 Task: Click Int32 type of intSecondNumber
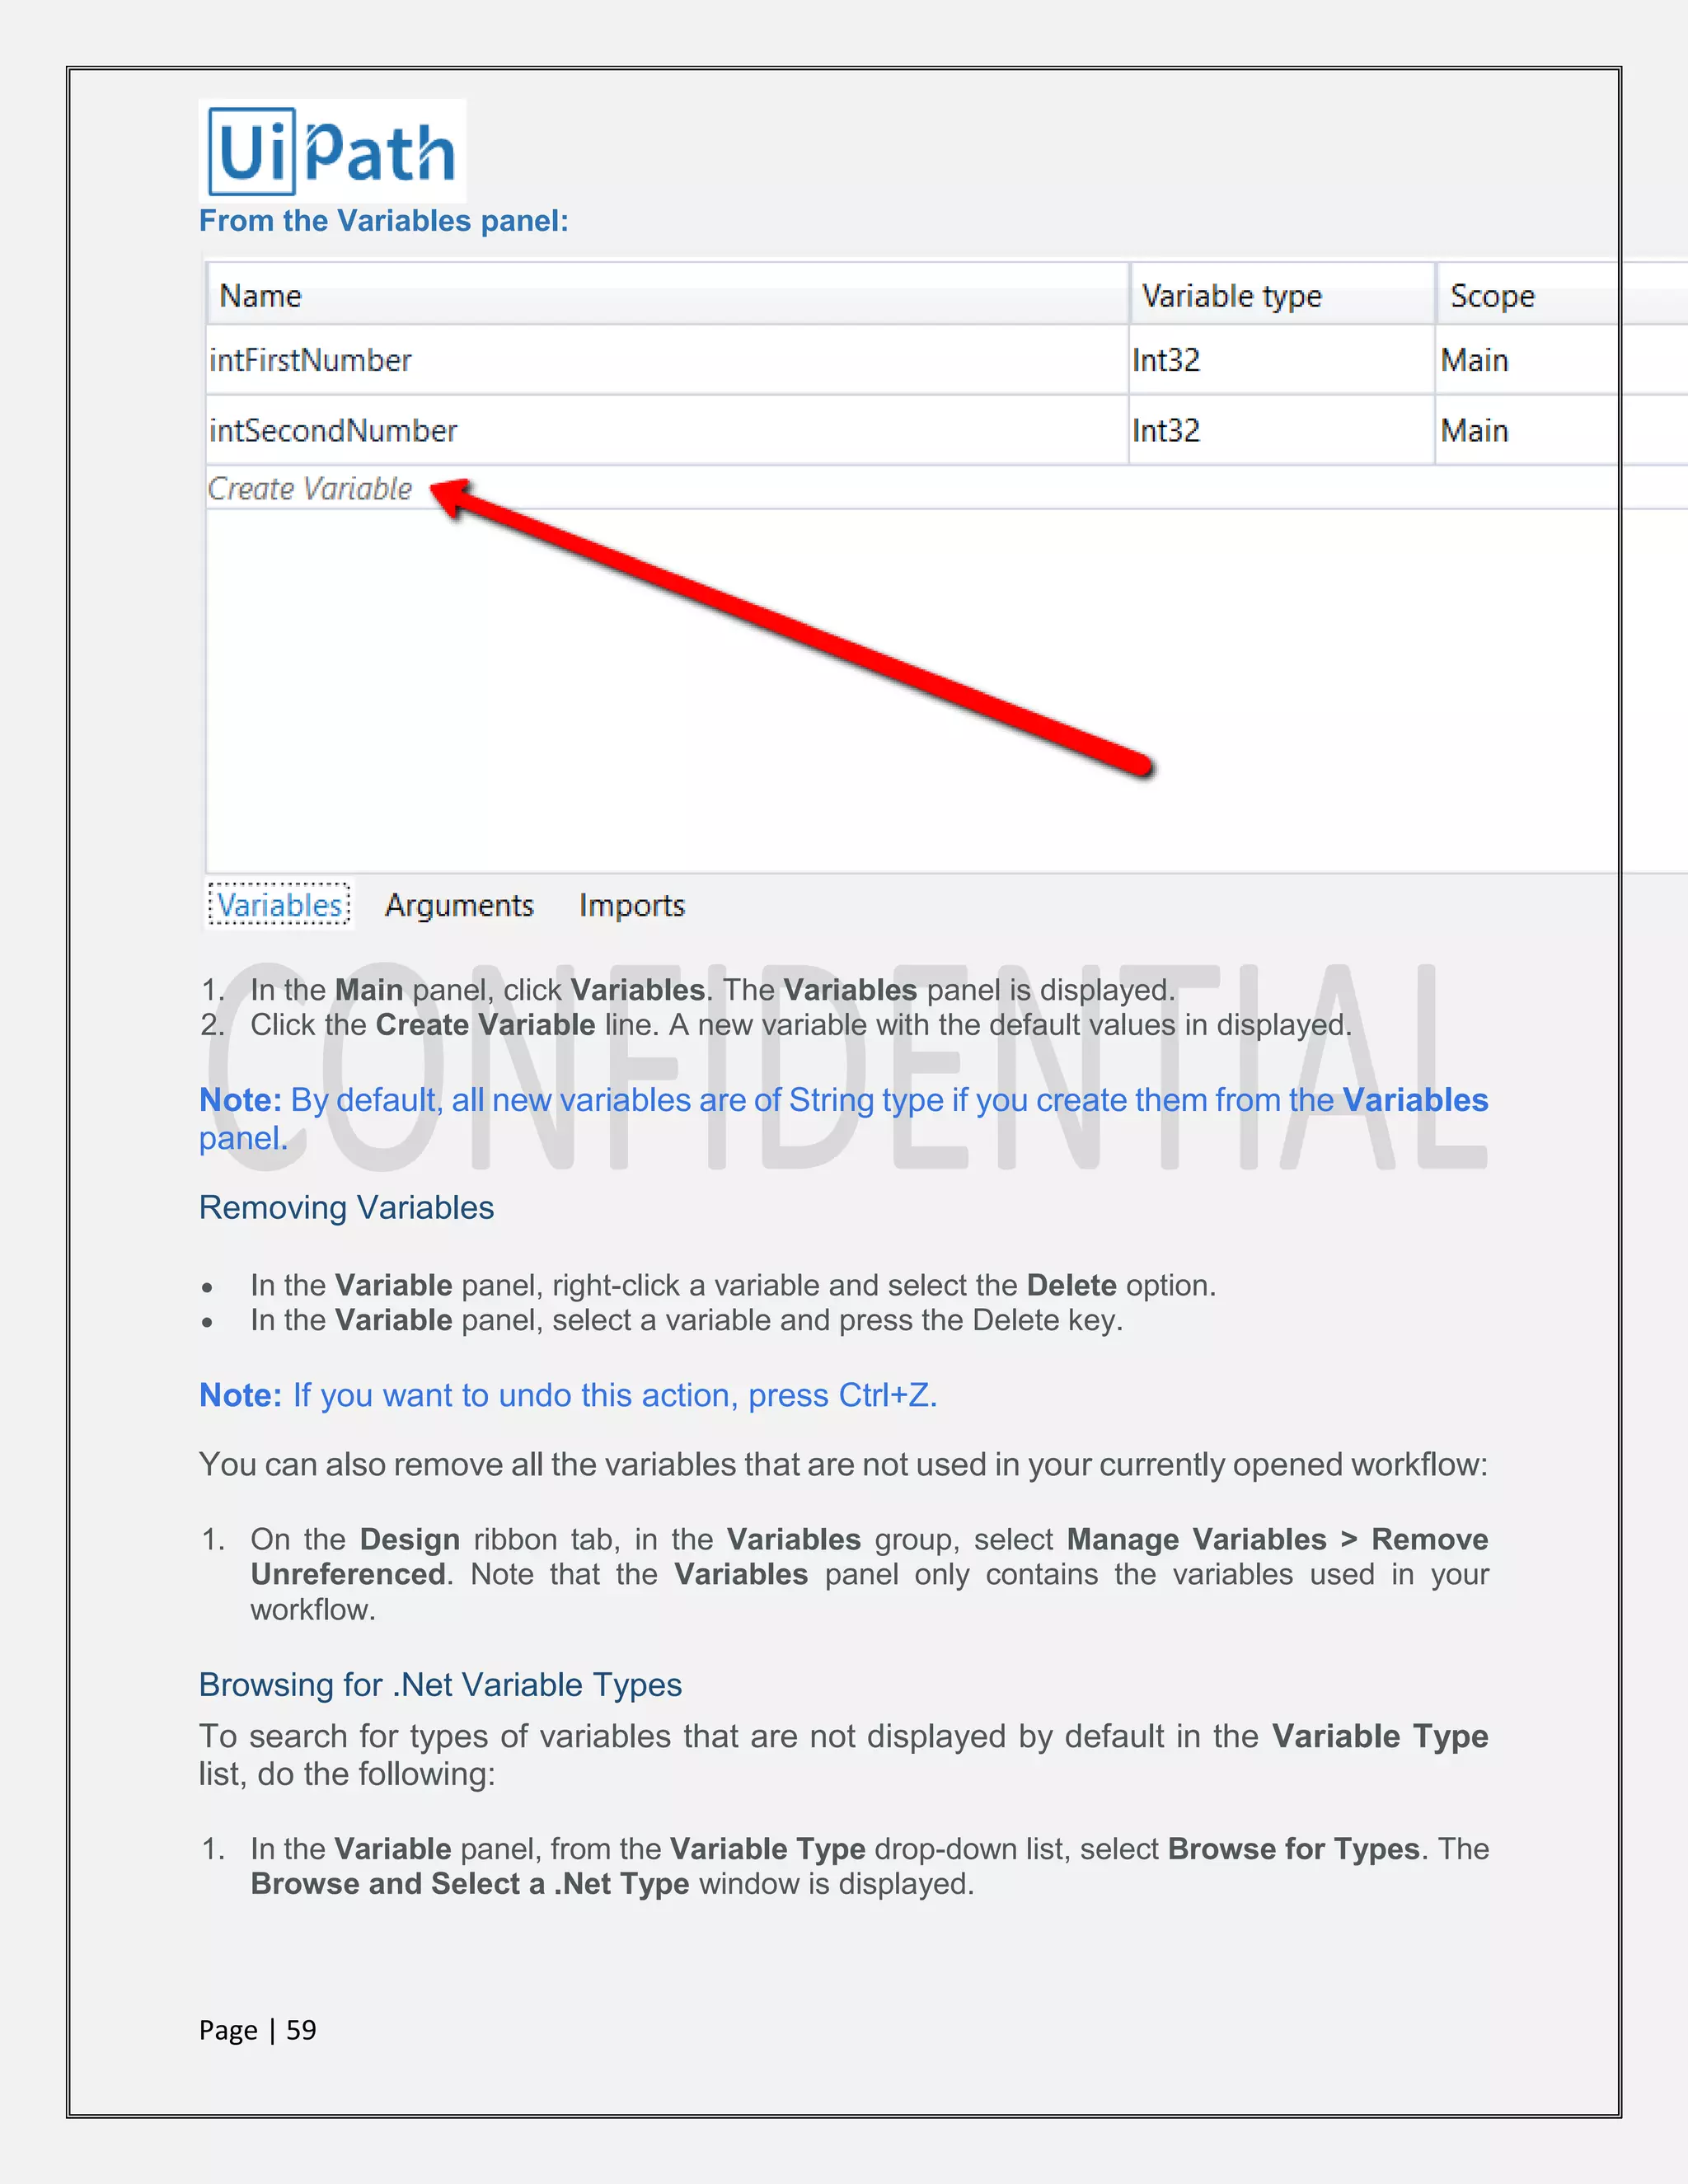pyautogui.click(x=1166, y=431)
